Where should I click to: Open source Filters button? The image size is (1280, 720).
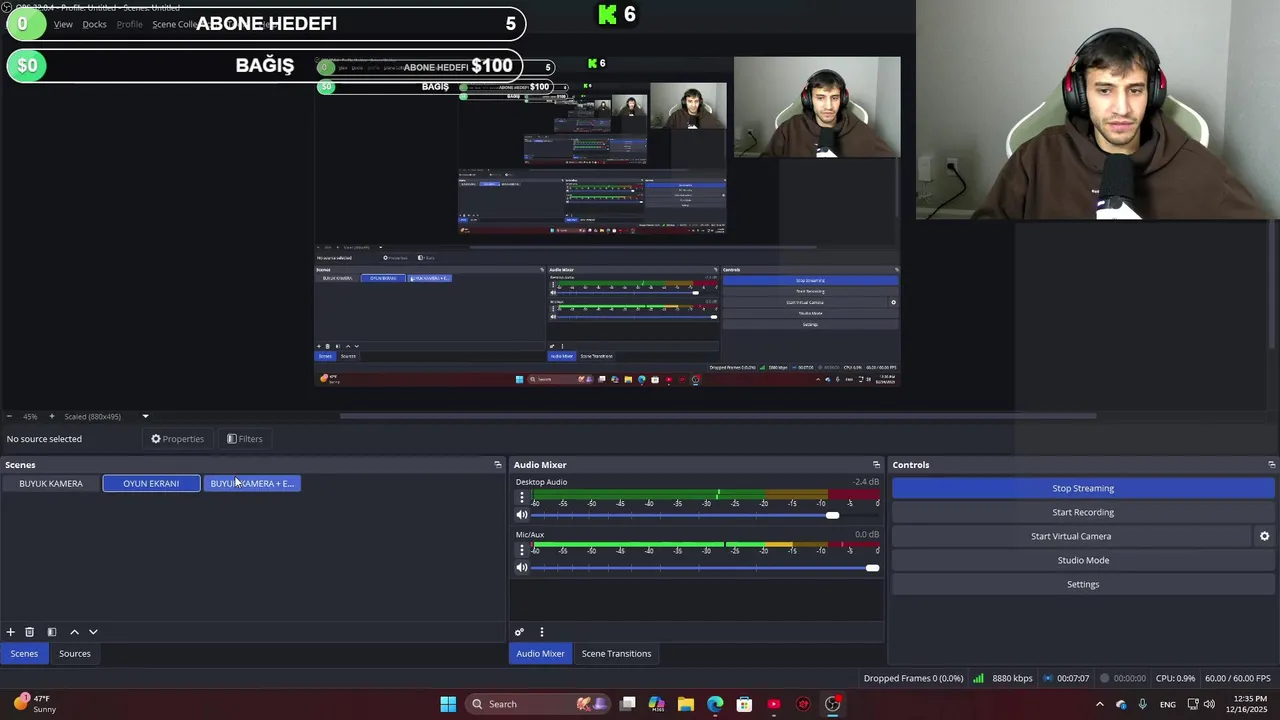tap(244, 439)
